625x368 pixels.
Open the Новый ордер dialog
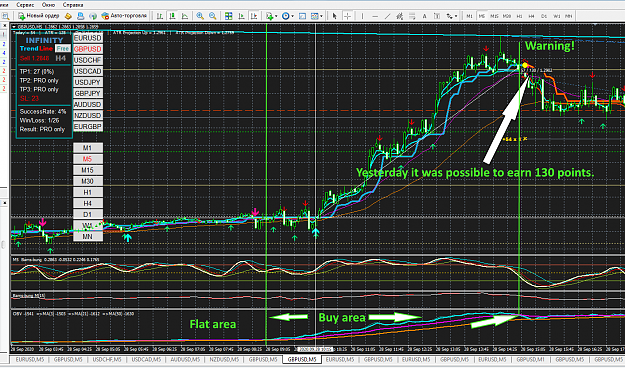pyautogui.click(x=39, y=16)
